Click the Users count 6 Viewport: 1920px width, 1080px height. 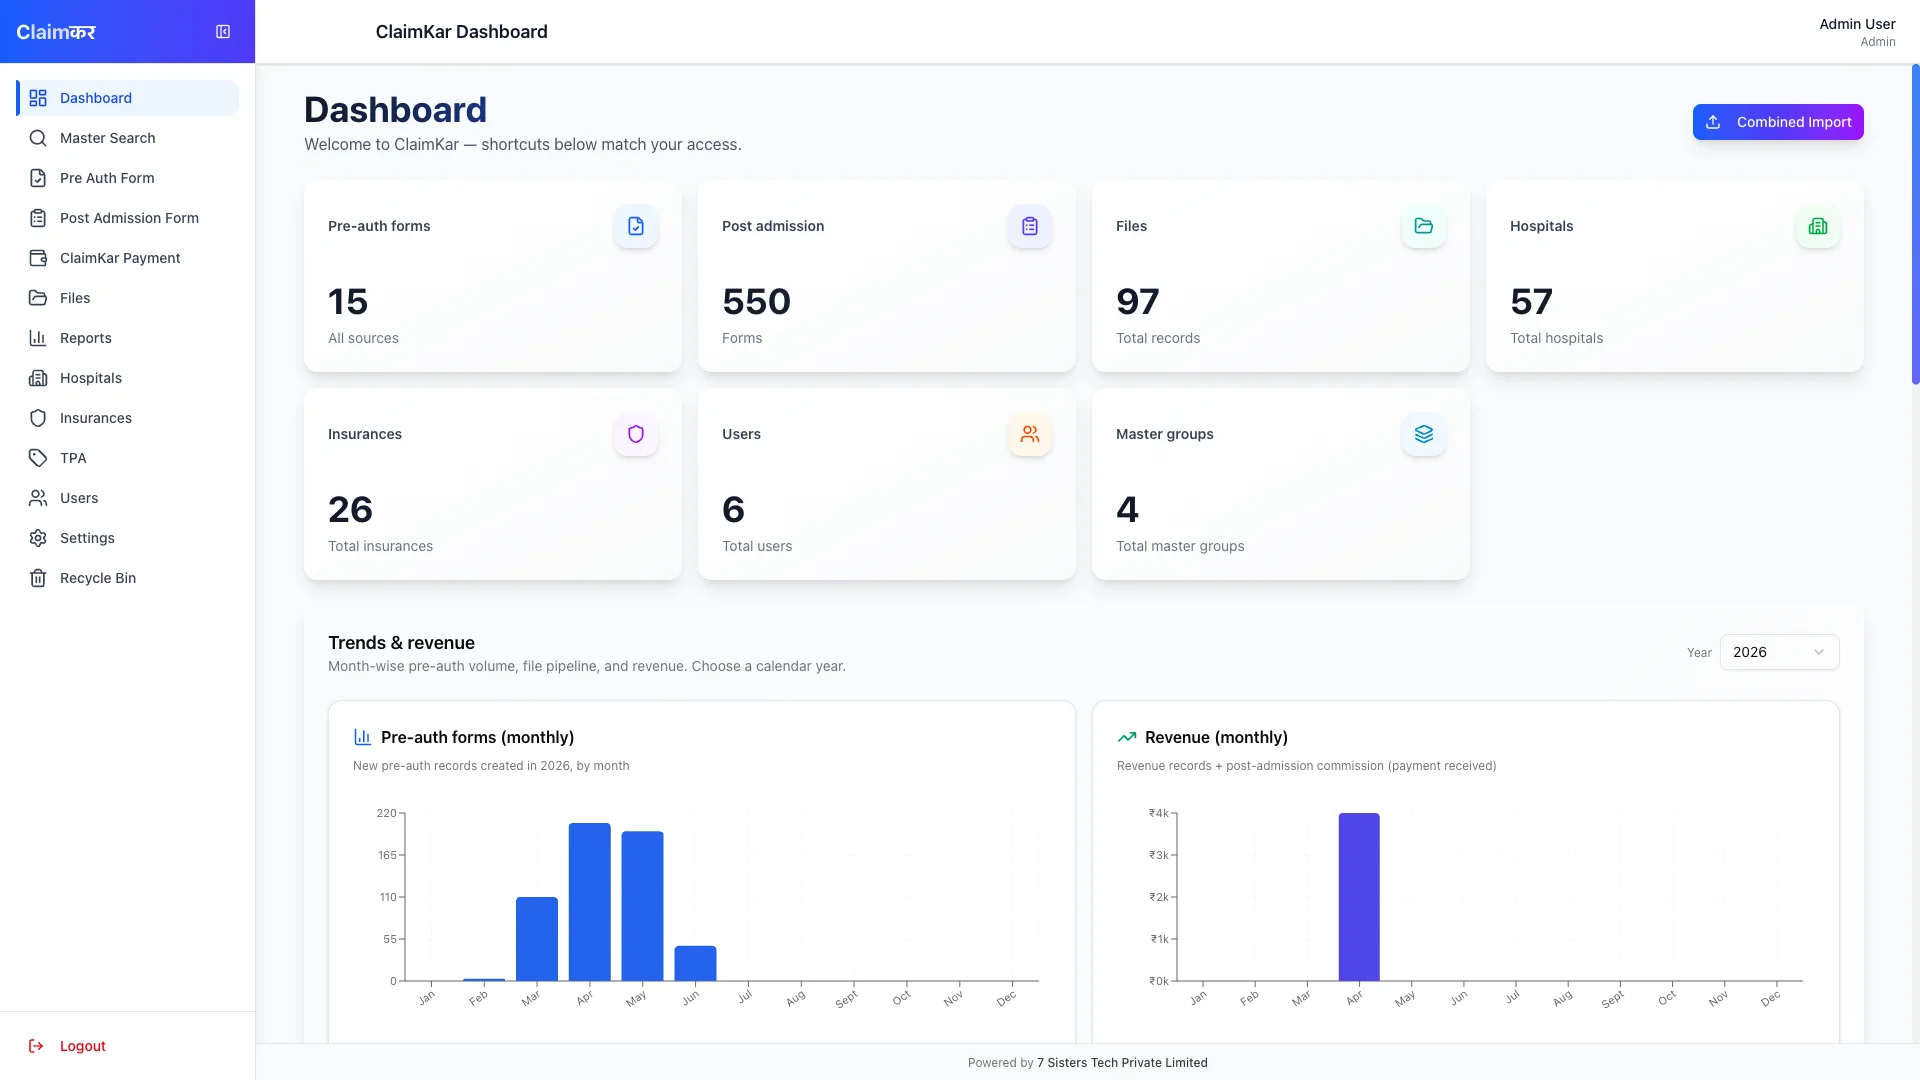733,509
